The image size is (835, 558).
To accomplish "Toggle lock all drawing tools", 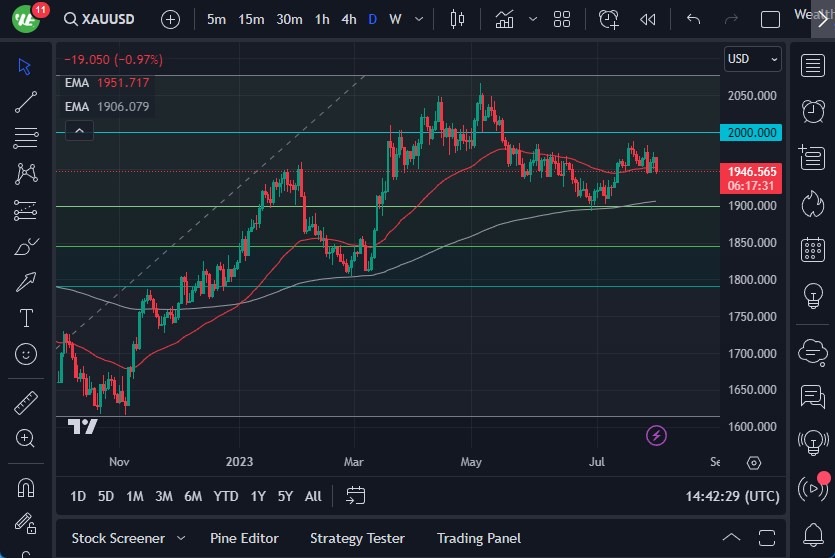I will (26, 524).
